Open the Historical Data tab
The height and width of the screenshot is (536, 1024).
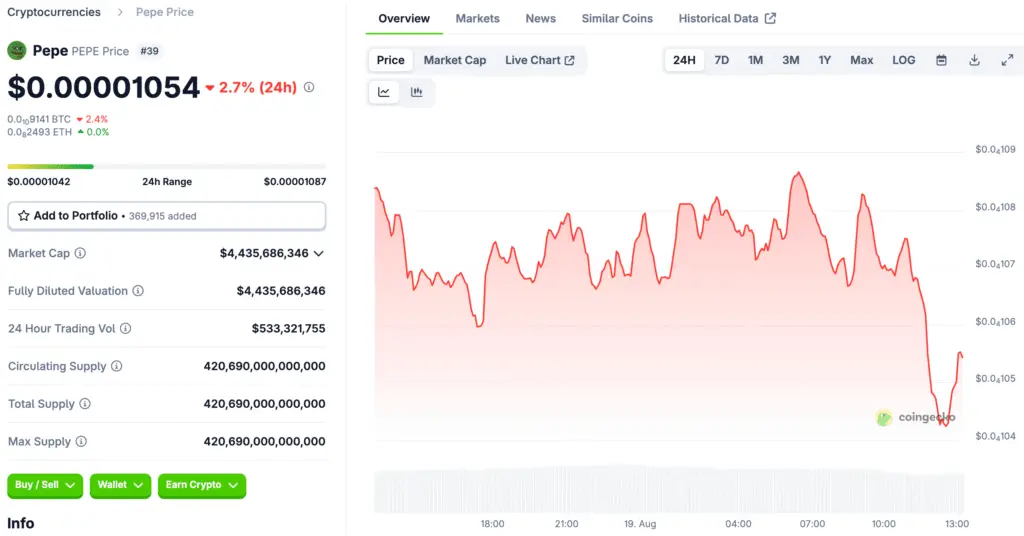727,18
